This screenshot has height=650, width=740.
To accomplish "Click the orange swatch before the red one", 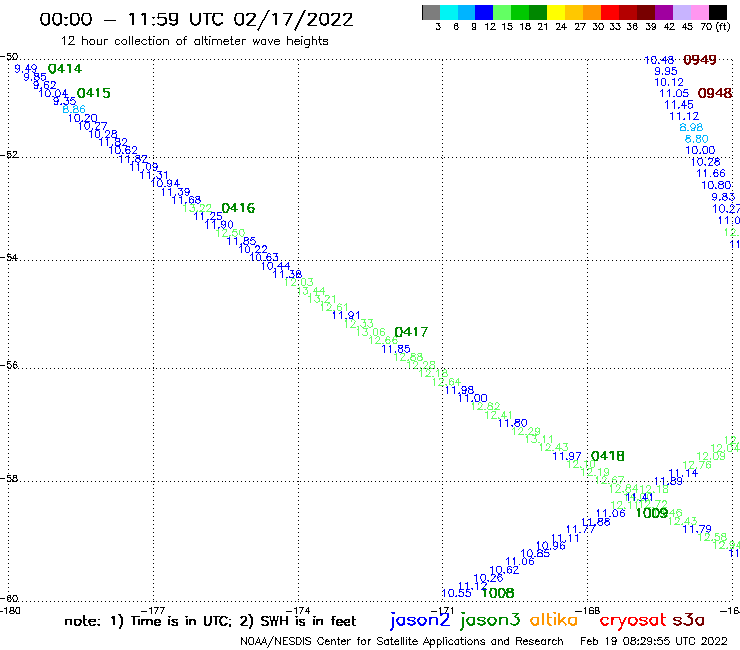I will coord(592,12).
